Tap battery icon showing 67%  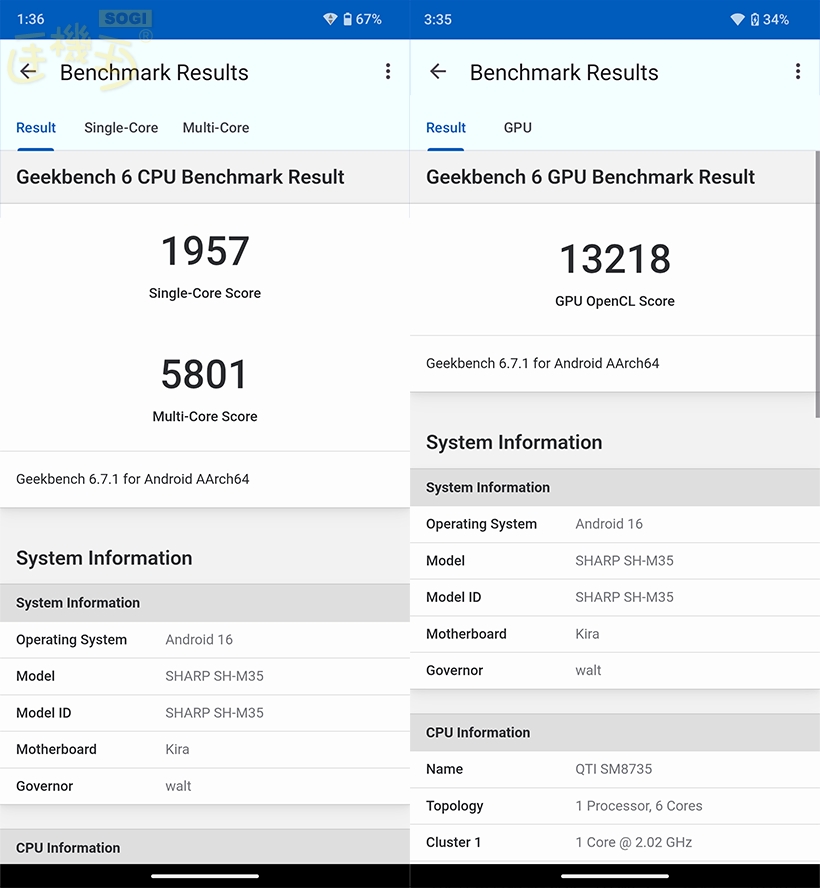[x=348, y=19]
